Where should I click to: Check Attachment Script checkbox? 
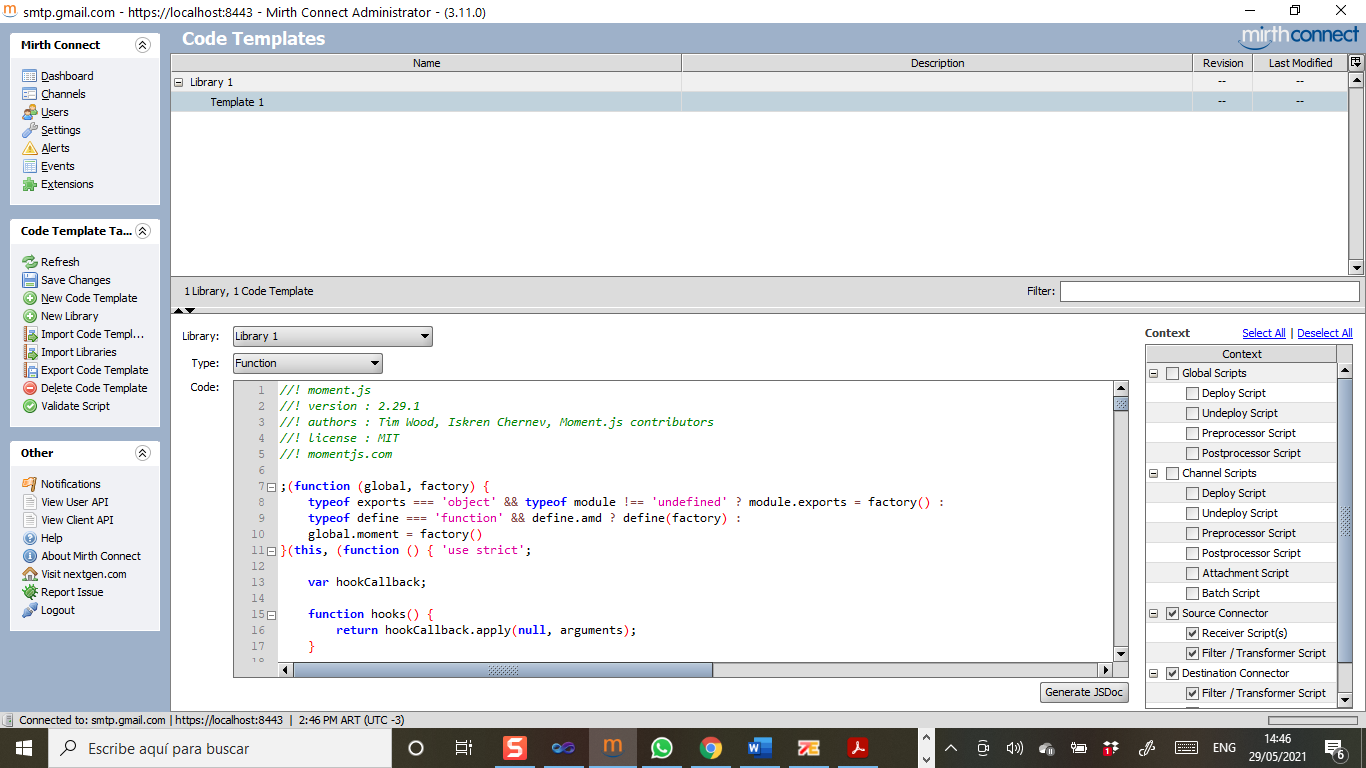[1192, 573]
